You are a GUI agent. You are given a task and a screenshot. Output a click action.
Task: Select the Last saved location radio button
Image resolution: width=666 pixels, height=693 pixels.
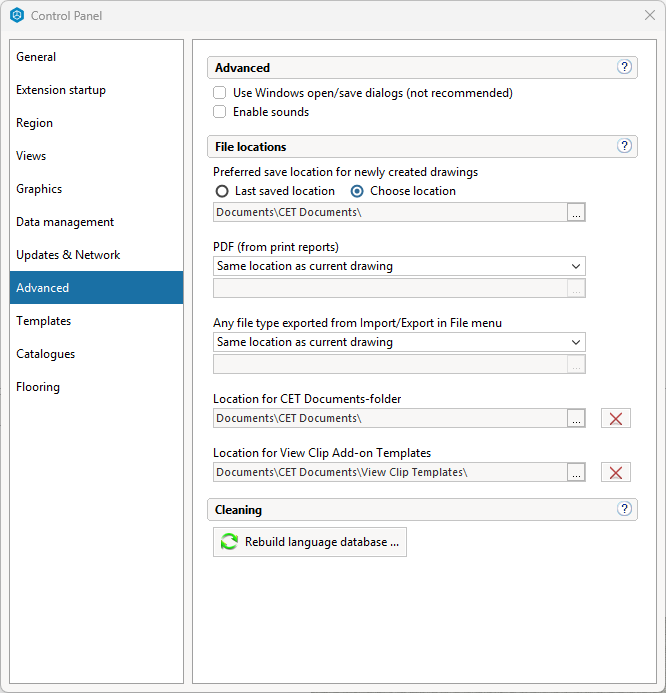[x=222, y=191]
